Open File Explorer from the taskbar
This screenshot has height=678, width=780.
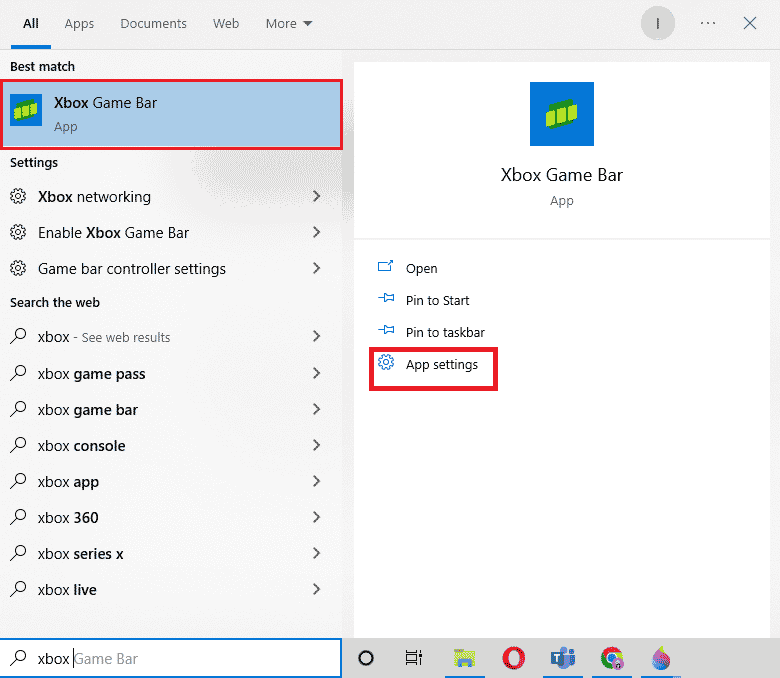(464, 657)
